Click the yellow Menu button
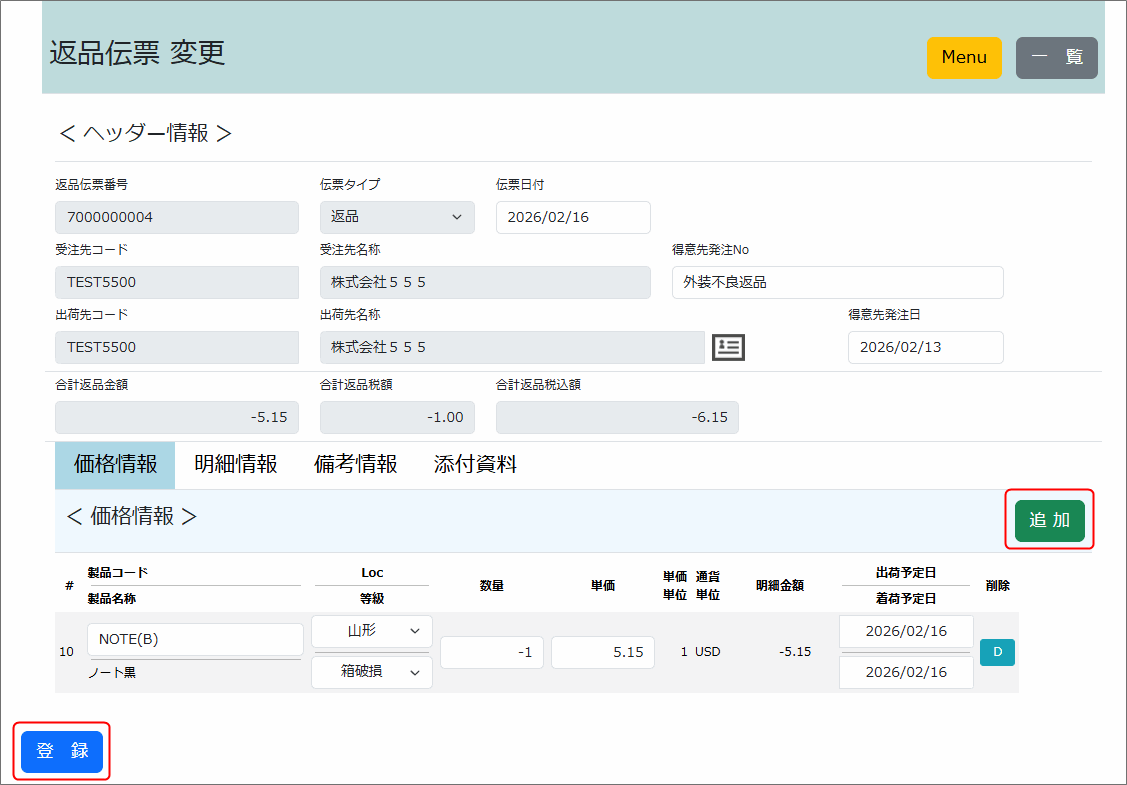Viewport: 1127px width, 785px height. tap(964, 58)
